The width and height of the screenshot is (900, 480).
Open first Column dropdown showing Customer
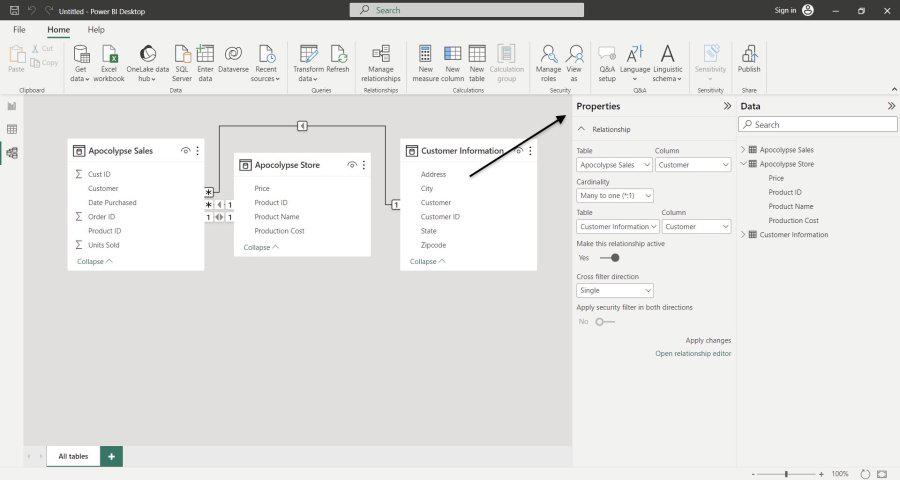(693, 165)
